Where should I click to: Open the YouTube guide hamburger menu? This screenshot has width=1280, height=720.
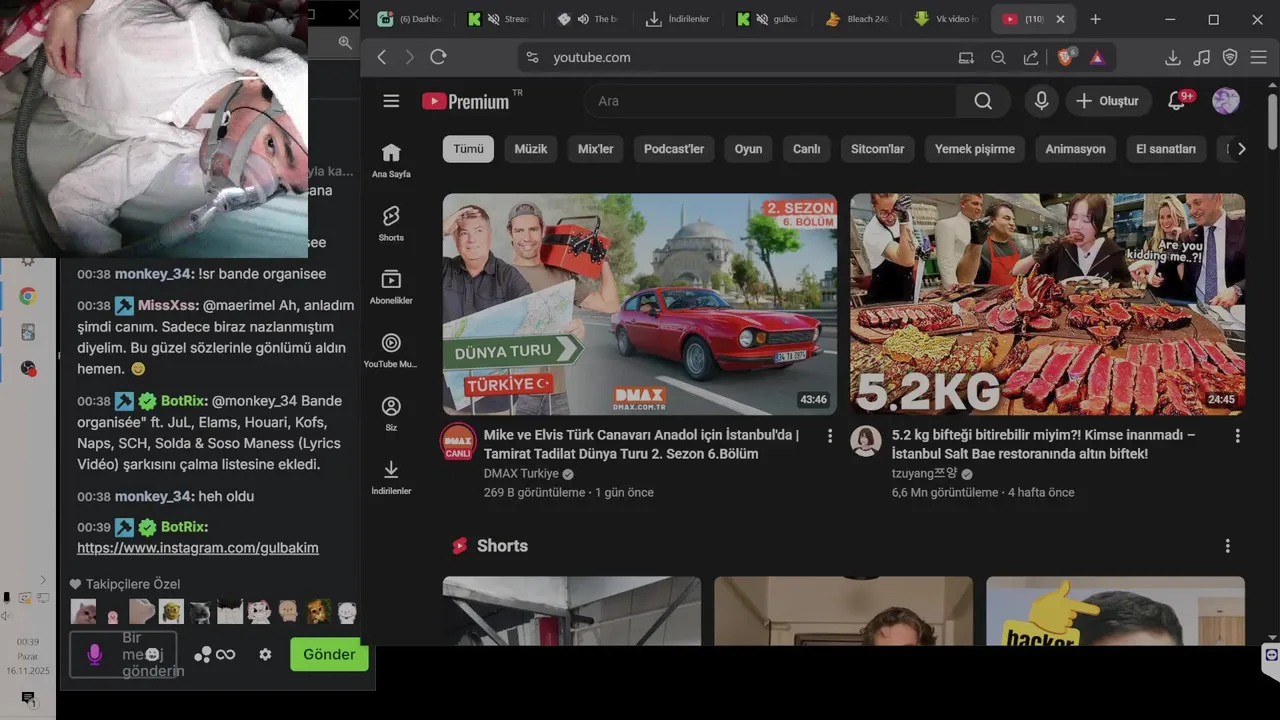coord(391,101)
